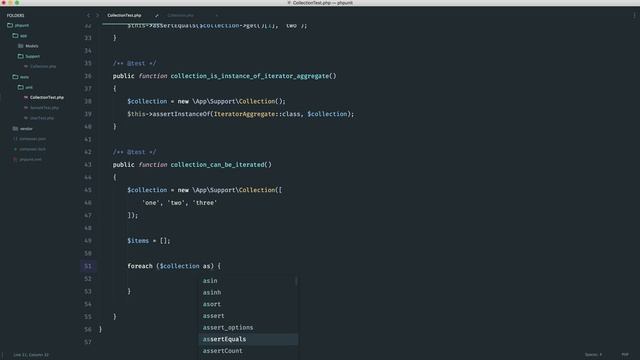Click the $items variable on line 49
This screenshot has width=640, height=360.
click(138, 241)
